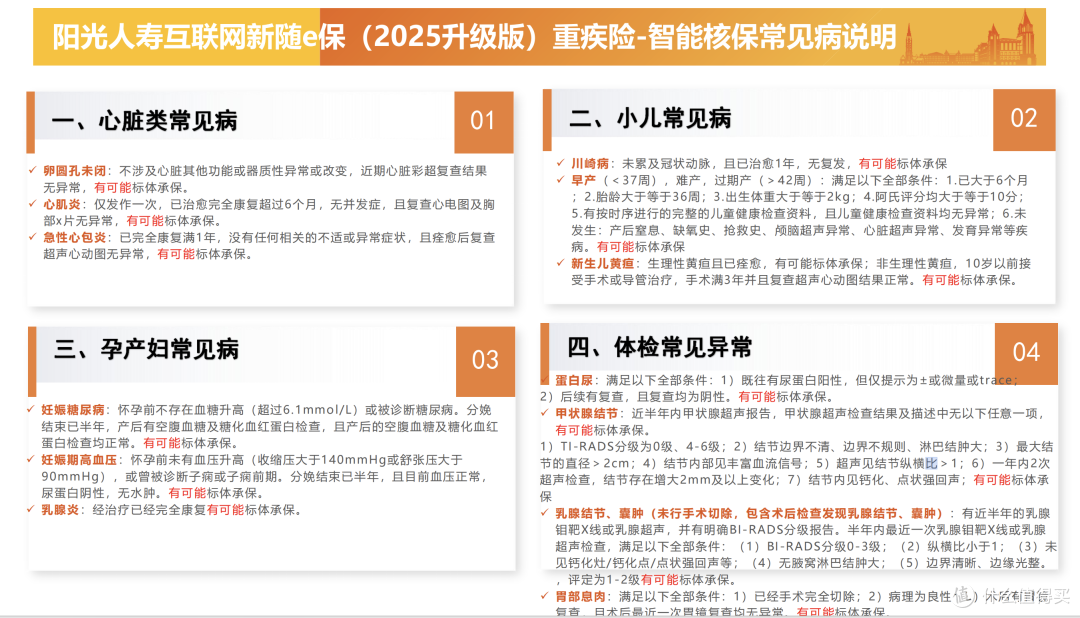The width and height of the screenshot is (1080, 618).
Task: Click the bold term 妊娠糖尿病
Action: click(73, 410)
